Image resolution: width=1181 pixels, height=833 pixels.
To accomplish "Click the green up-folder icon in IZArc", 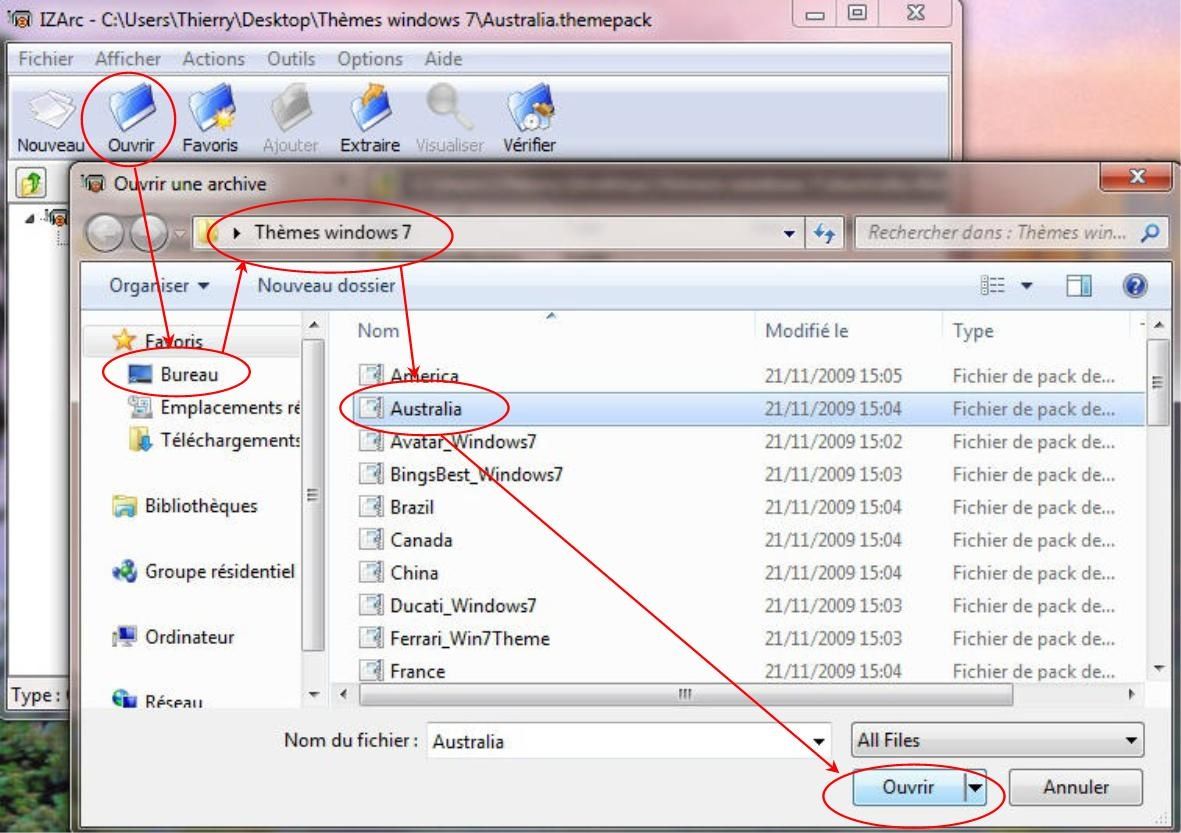I will point(31,182).
